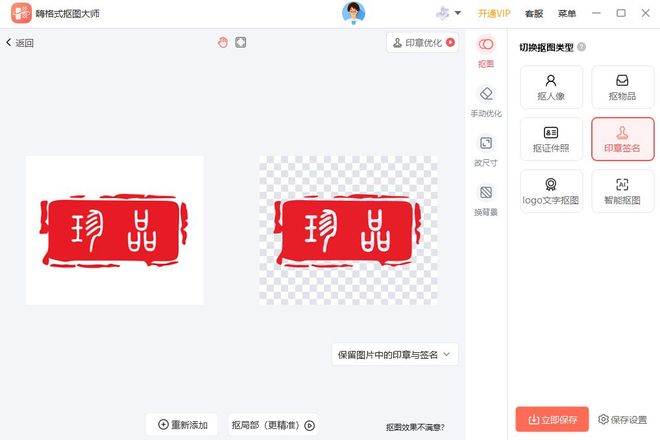This screenshot has width=660, height=440.
Task: Select 抠证件照 ID photo cutout type
Action: [x=551, y=139]
